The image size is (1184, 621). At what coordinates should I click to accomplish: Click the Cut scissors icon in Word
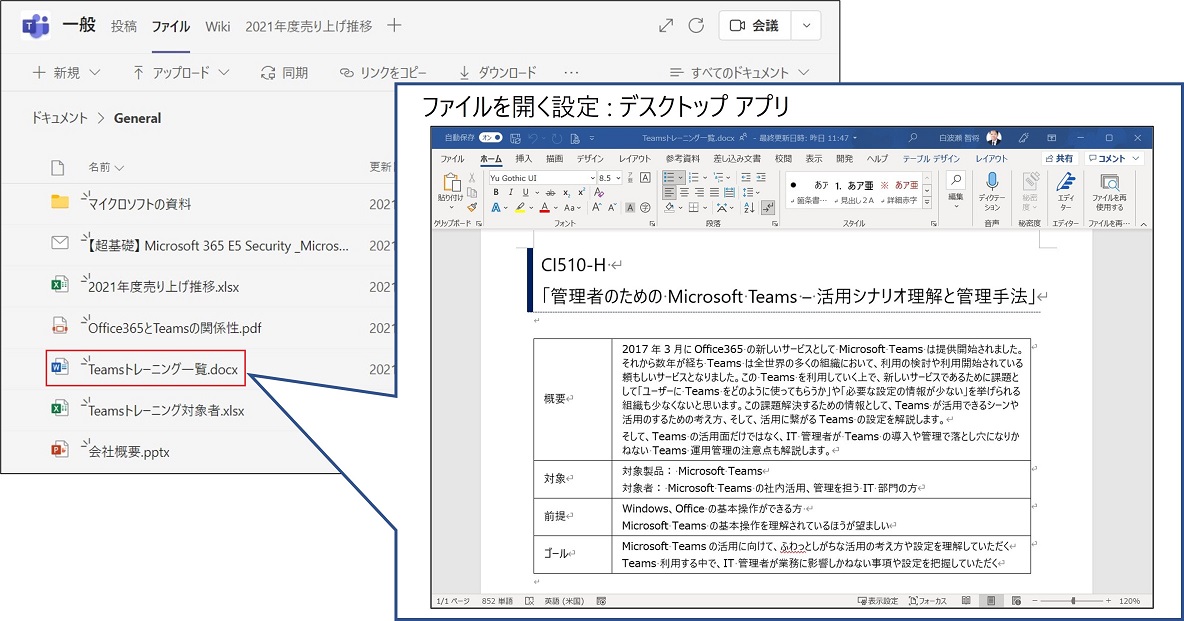pos(473,178)
